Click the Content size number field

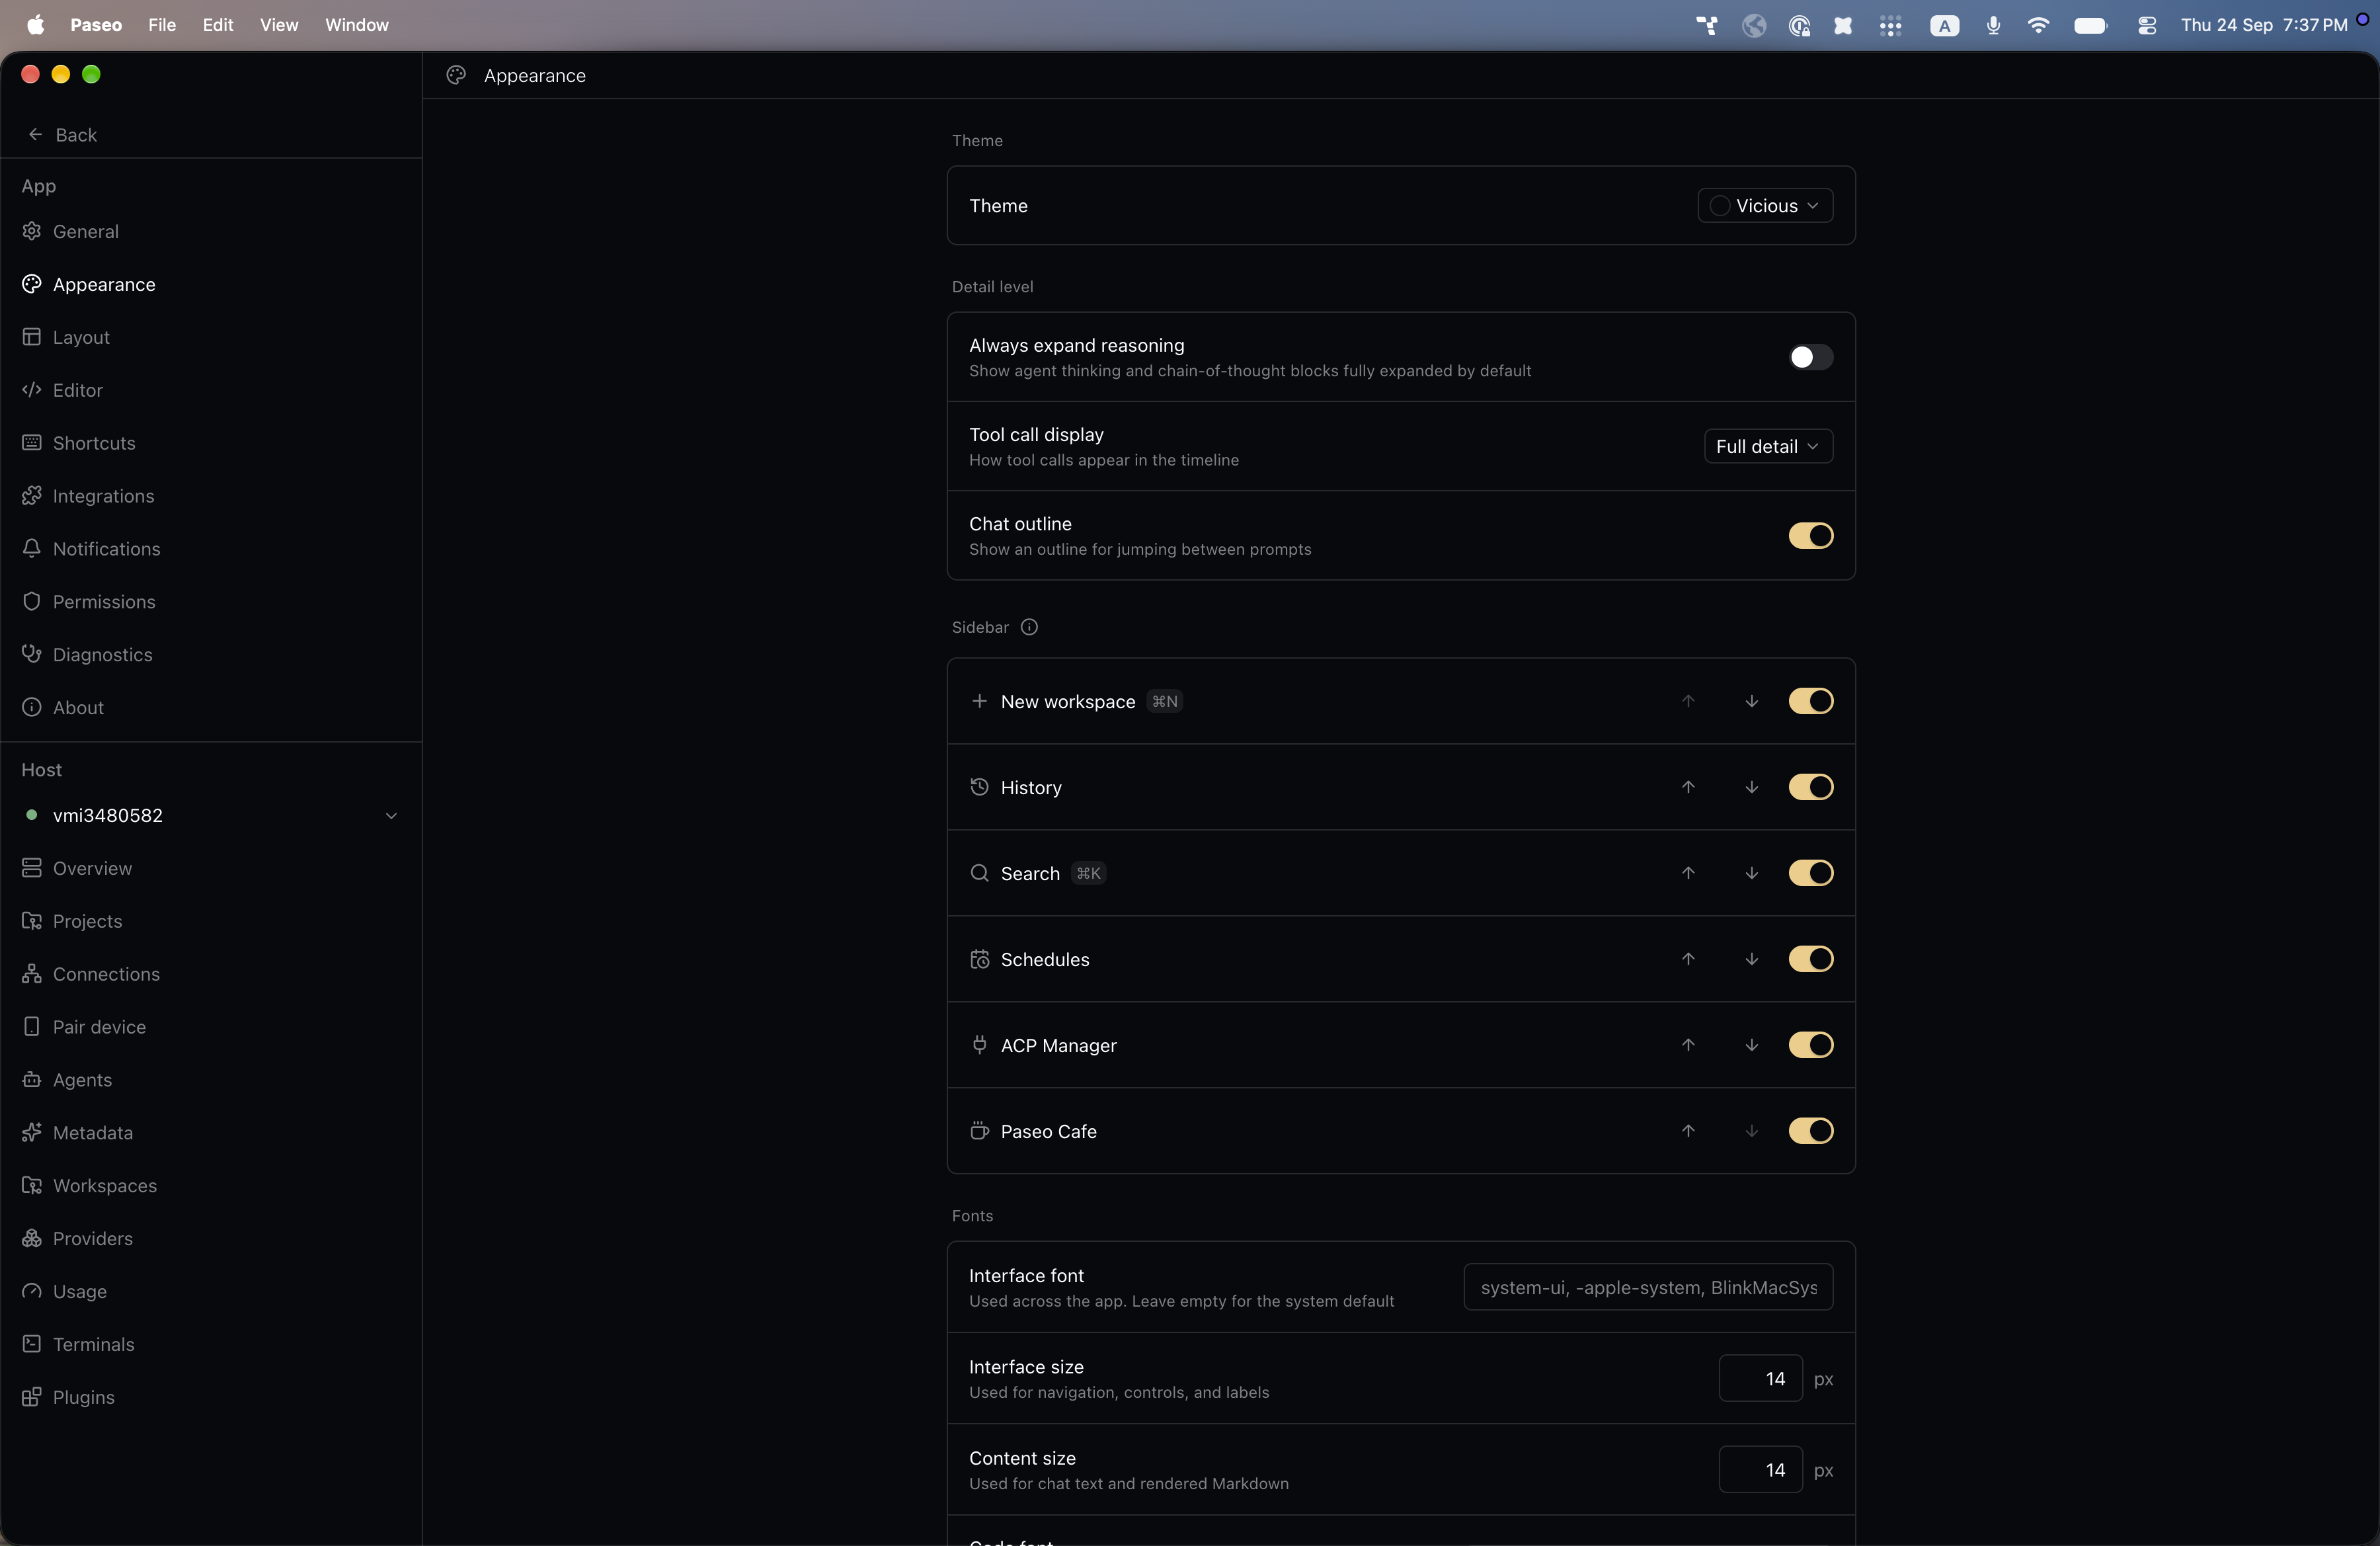point(1760,1470)
